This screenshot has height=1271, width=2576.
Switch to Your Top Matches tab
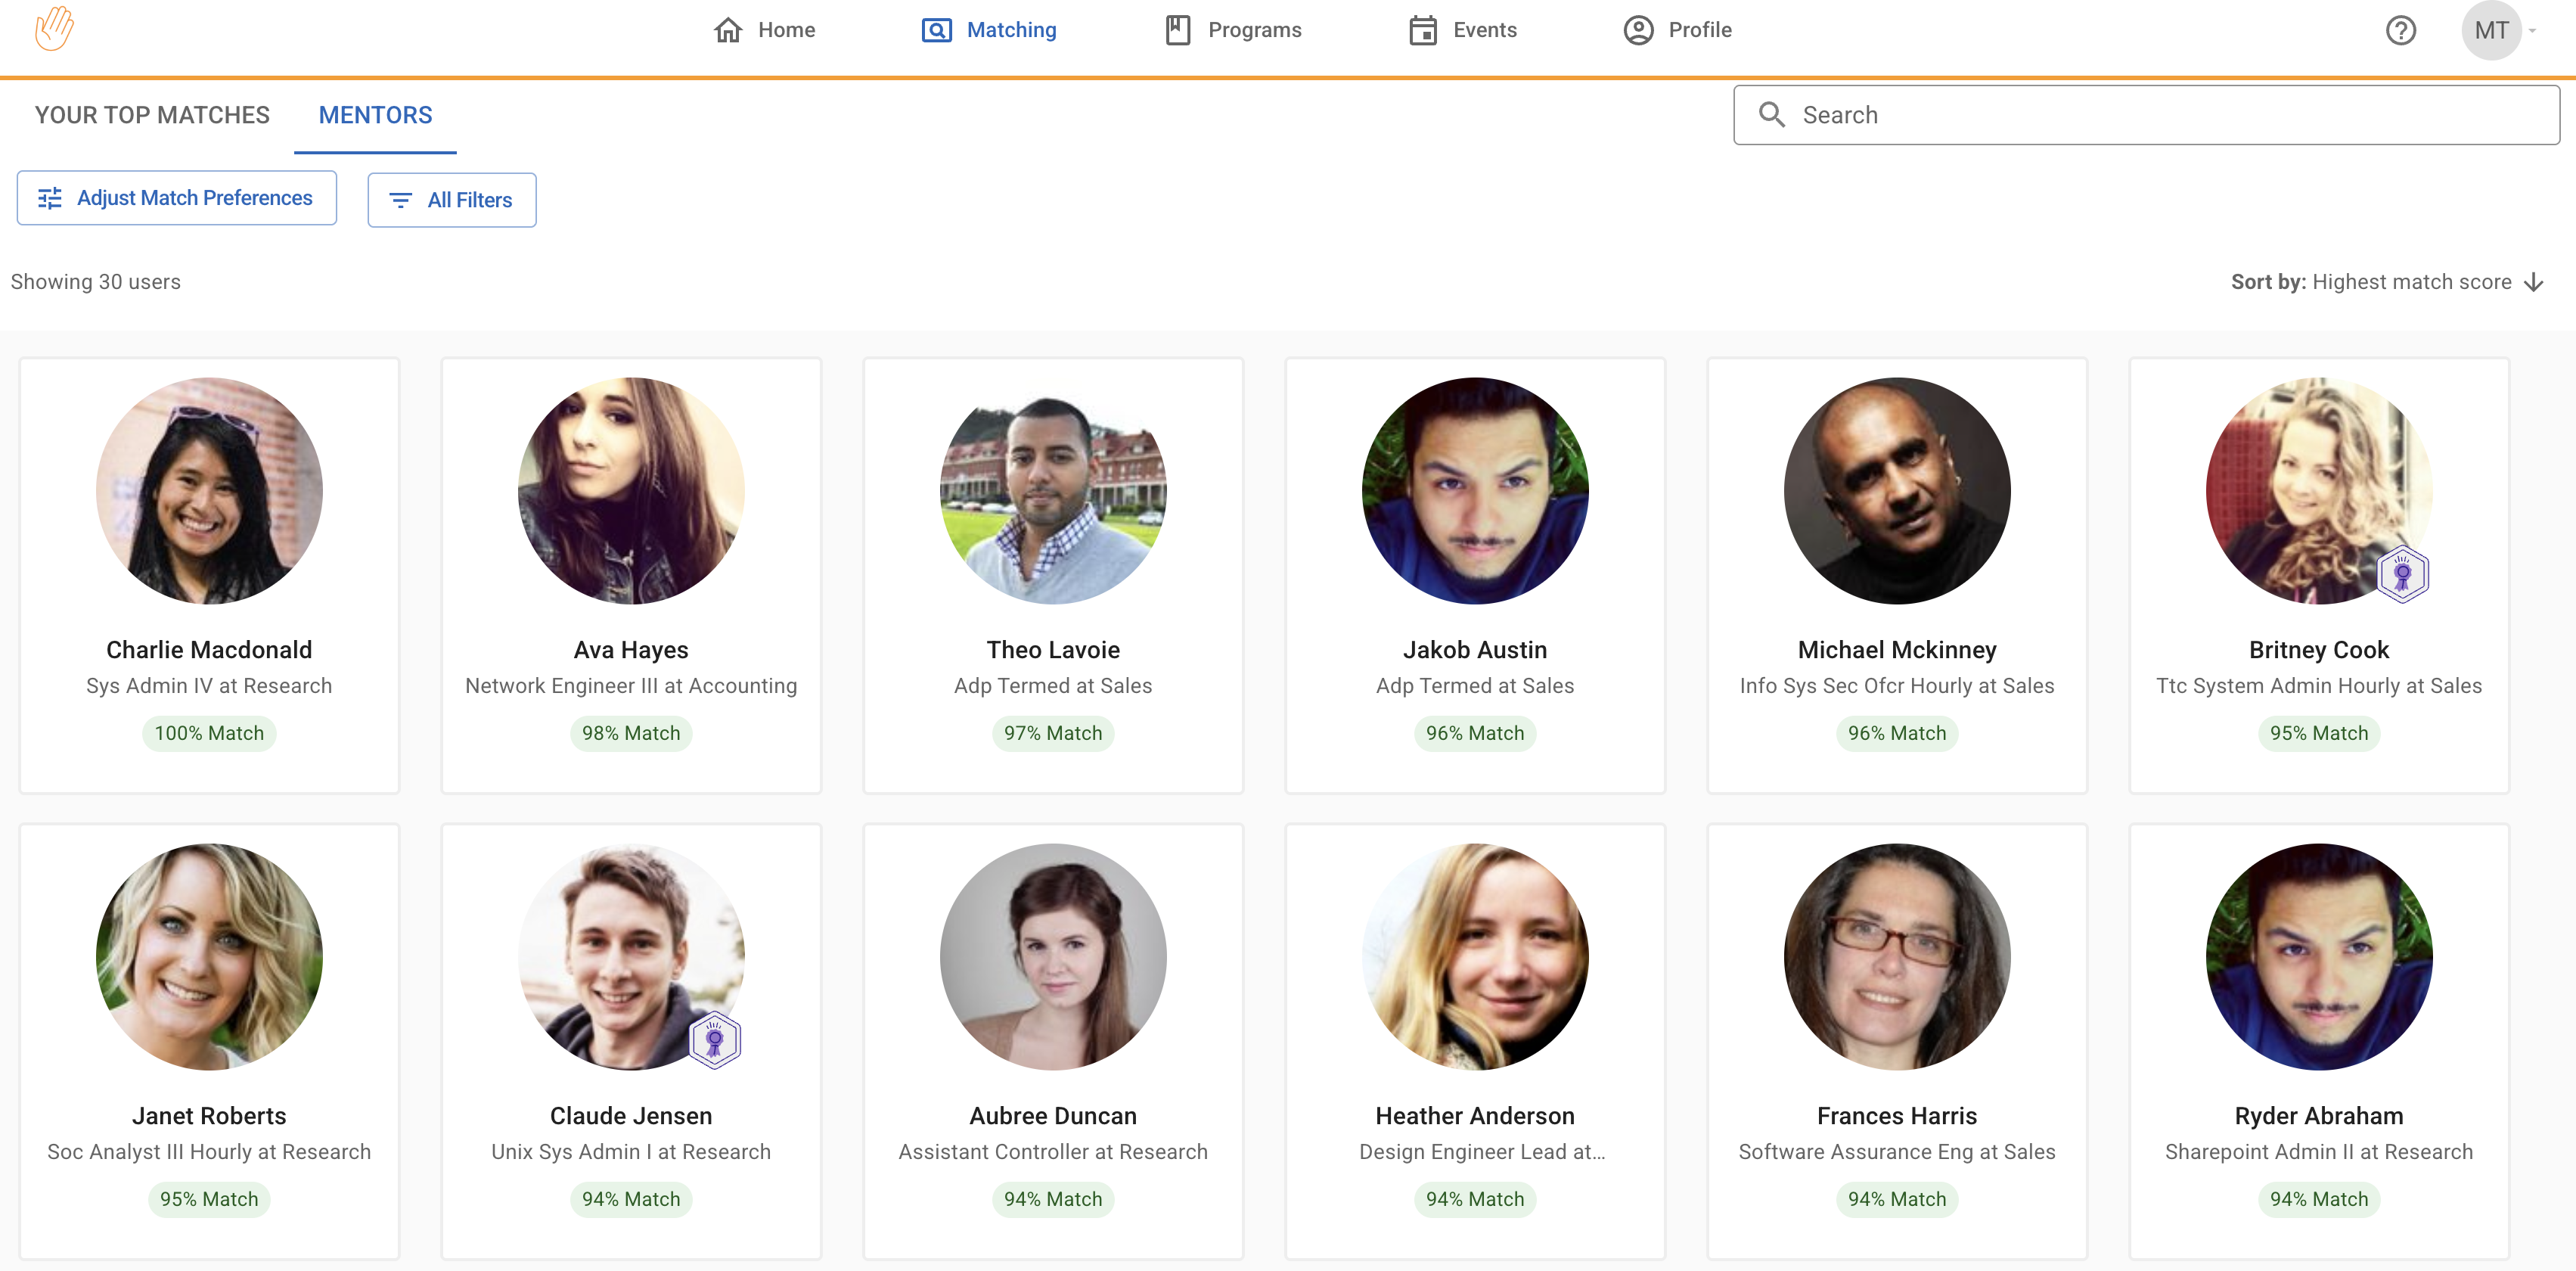point(152,115)
